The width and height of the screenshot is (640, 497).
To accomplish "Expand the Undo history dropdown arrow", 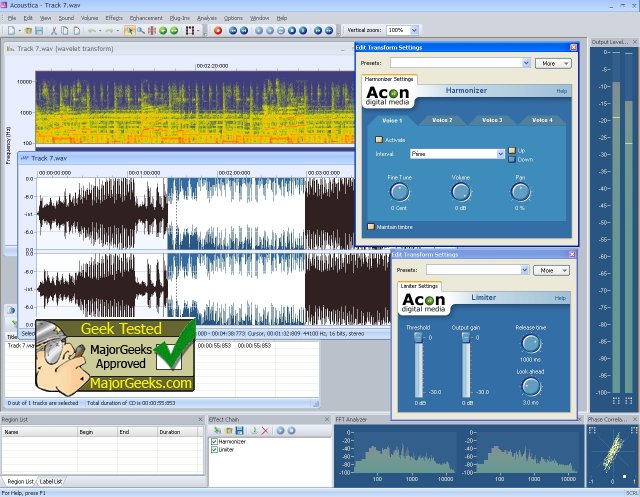I will coord(100,31).
